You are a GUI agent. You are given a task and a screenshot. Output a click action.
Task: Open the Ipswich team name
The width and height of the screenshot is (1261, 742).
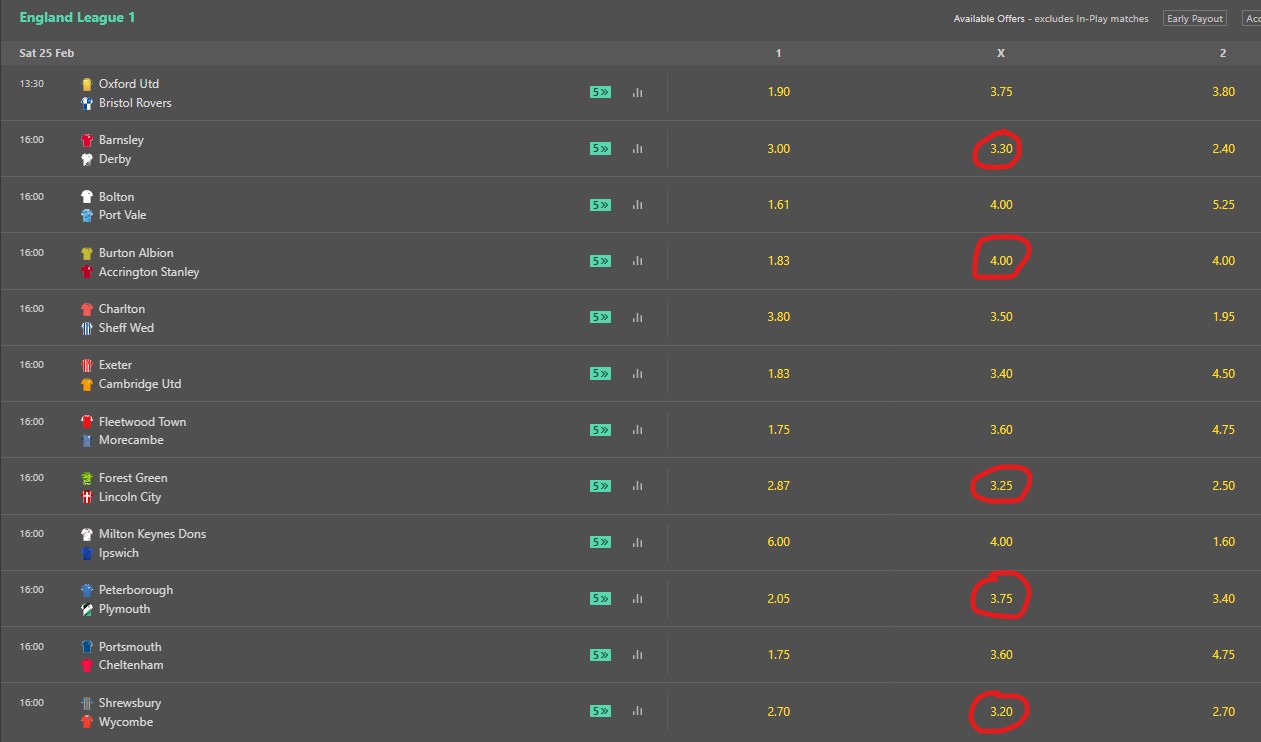119,553
